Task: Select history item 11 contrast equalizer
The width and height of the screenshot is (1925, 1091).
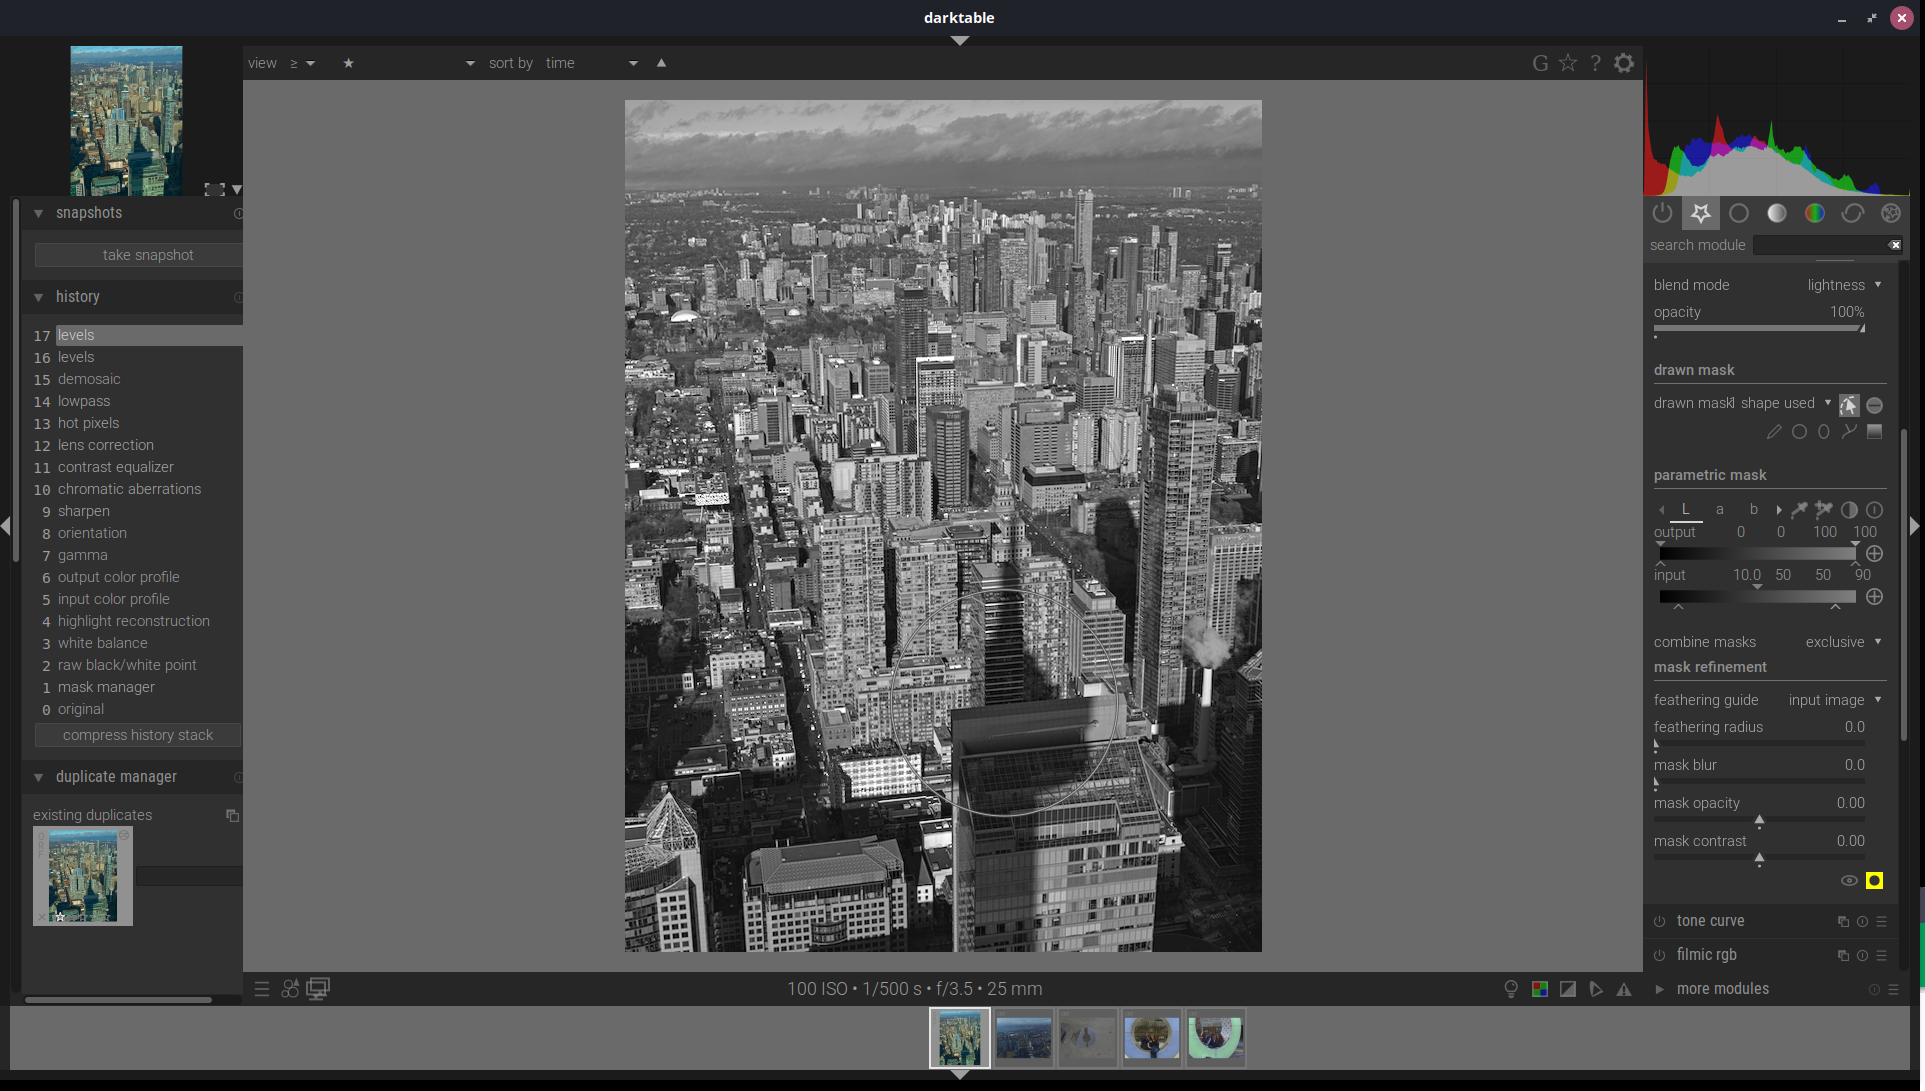Action: point(116,467)
